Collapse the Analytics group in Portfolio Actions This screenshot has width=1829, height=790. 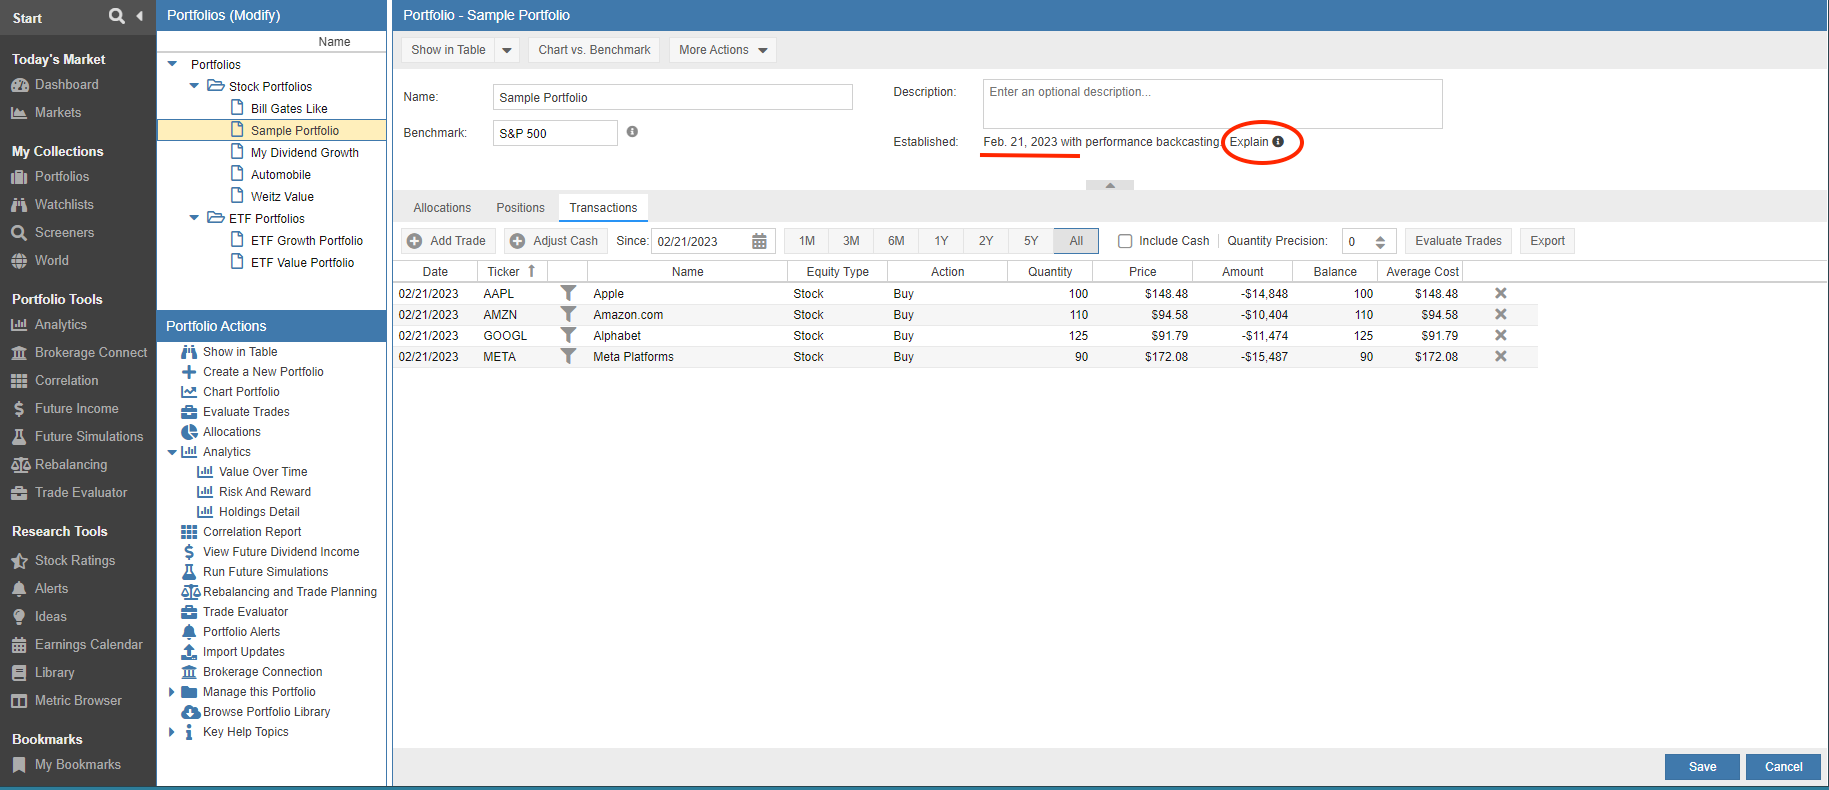(172, 452)
